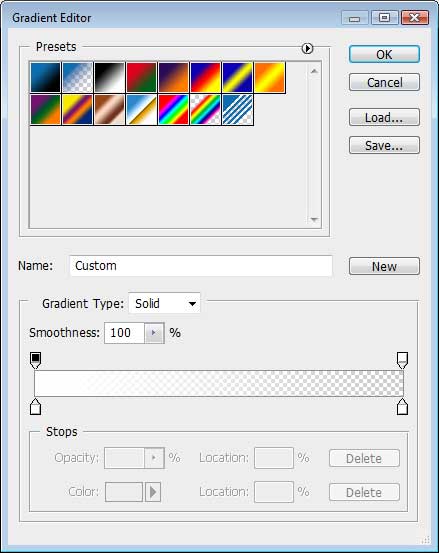439x553 pixels.
Task: Click OK to confirm the gradient
Action: click(384, 54)
